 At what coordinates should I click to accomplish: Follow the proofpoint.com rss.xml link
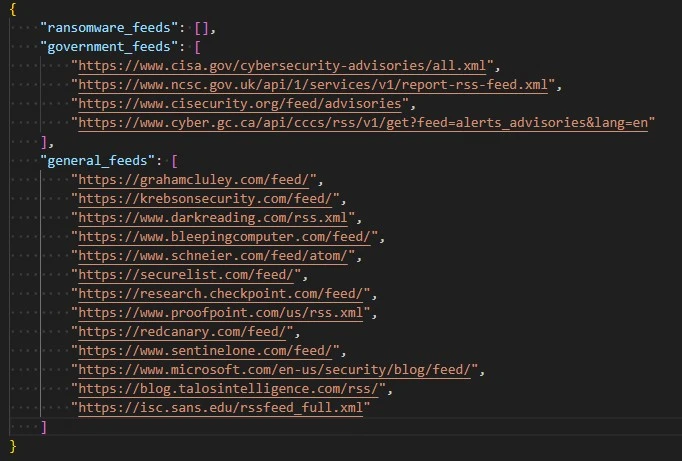pos(221,313)
